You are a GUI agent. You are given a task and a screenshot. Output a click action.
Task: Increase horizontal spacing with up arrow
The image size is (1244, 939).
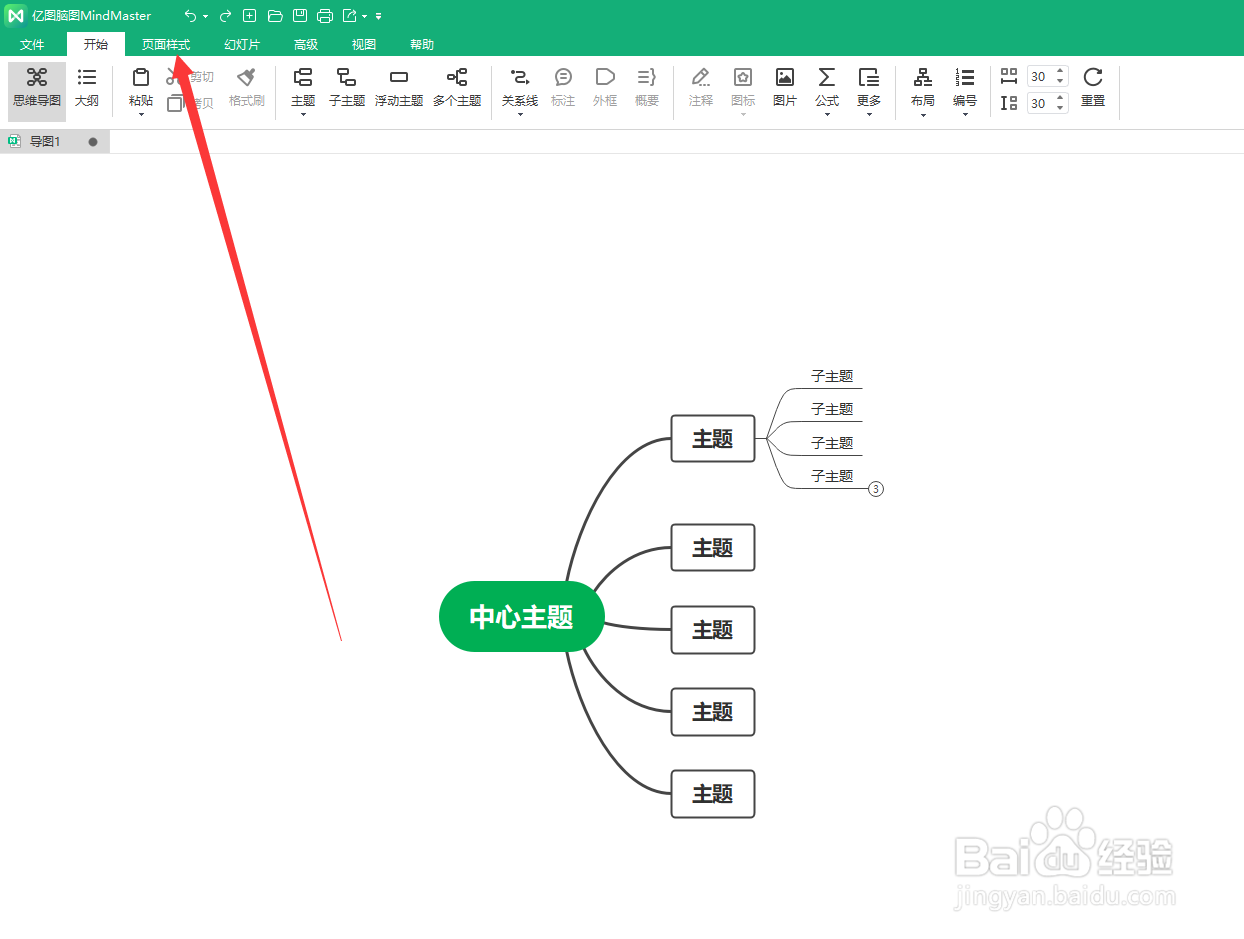click(x=1061, y=72)
